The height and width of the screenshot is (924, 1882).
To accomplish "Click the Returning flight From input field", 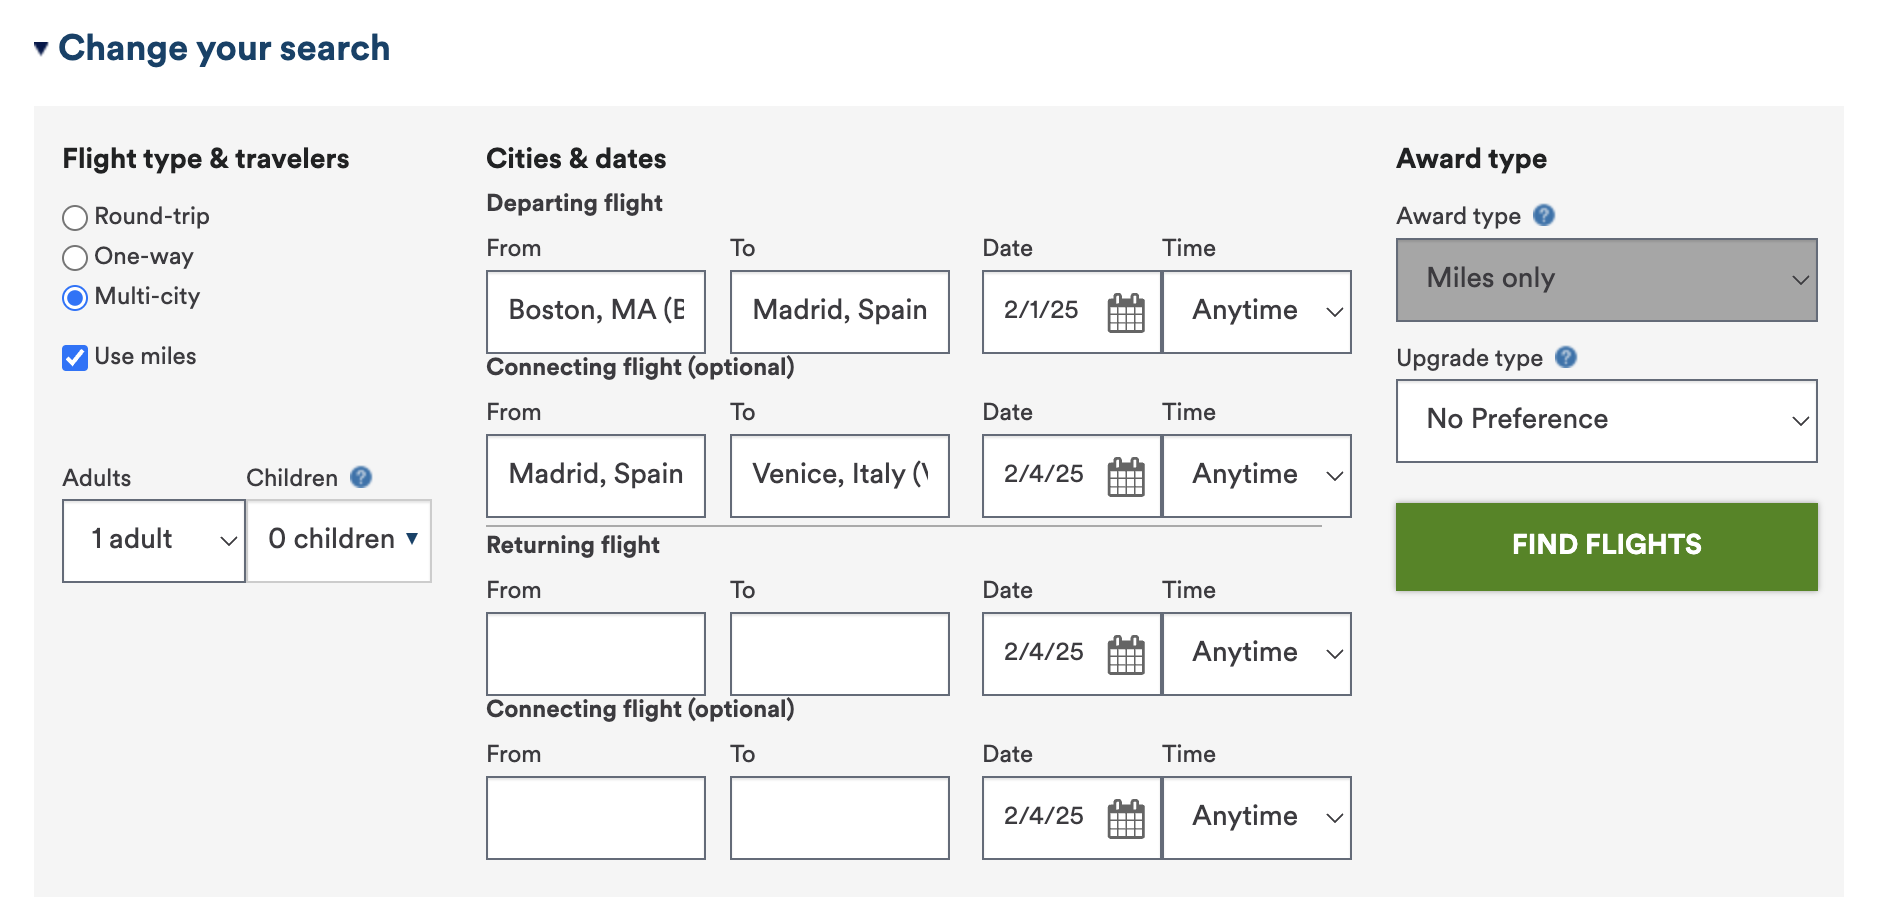I will click(595, 653).
